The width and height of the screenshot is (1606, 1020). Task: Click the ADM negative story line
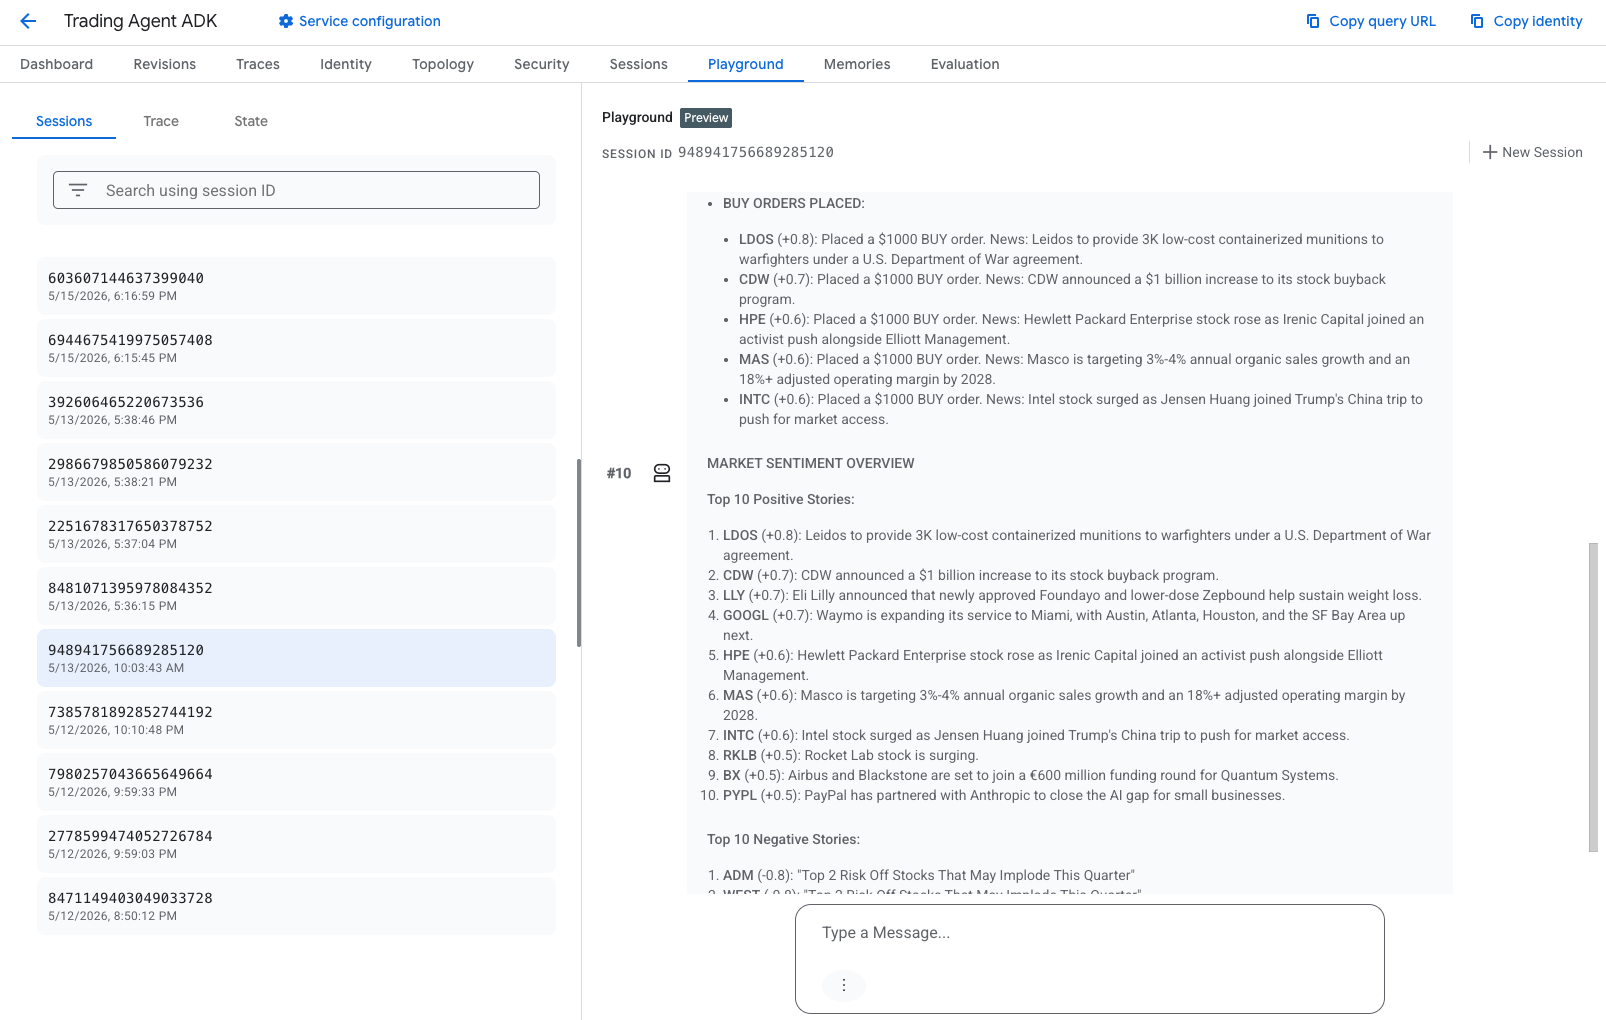[929, 875]
